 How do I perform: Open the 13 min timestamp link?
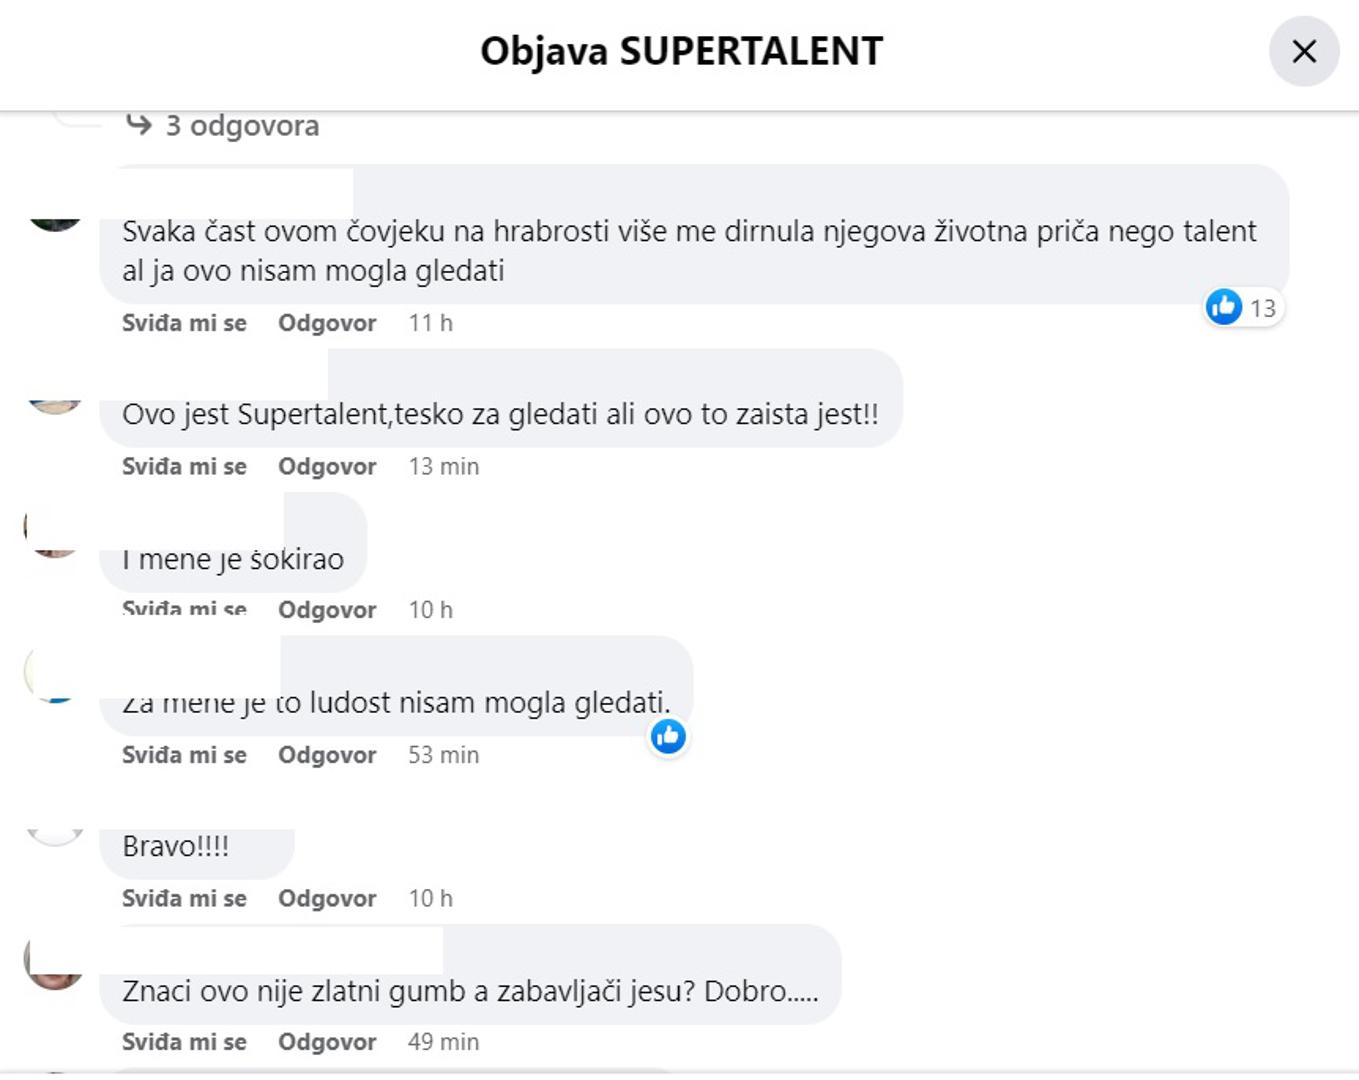(443, 466)
